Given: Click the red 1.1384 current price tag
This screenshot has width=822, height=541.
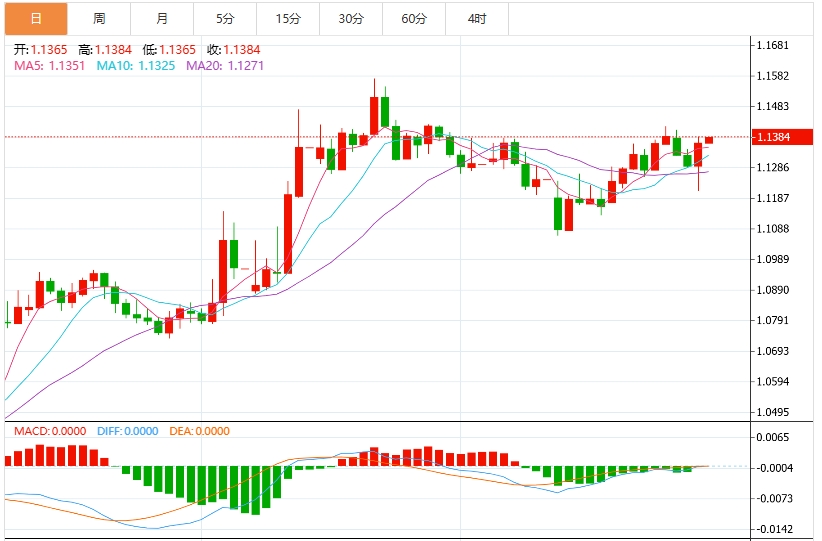Looking at the screenshot, I should tap(774, 137).
